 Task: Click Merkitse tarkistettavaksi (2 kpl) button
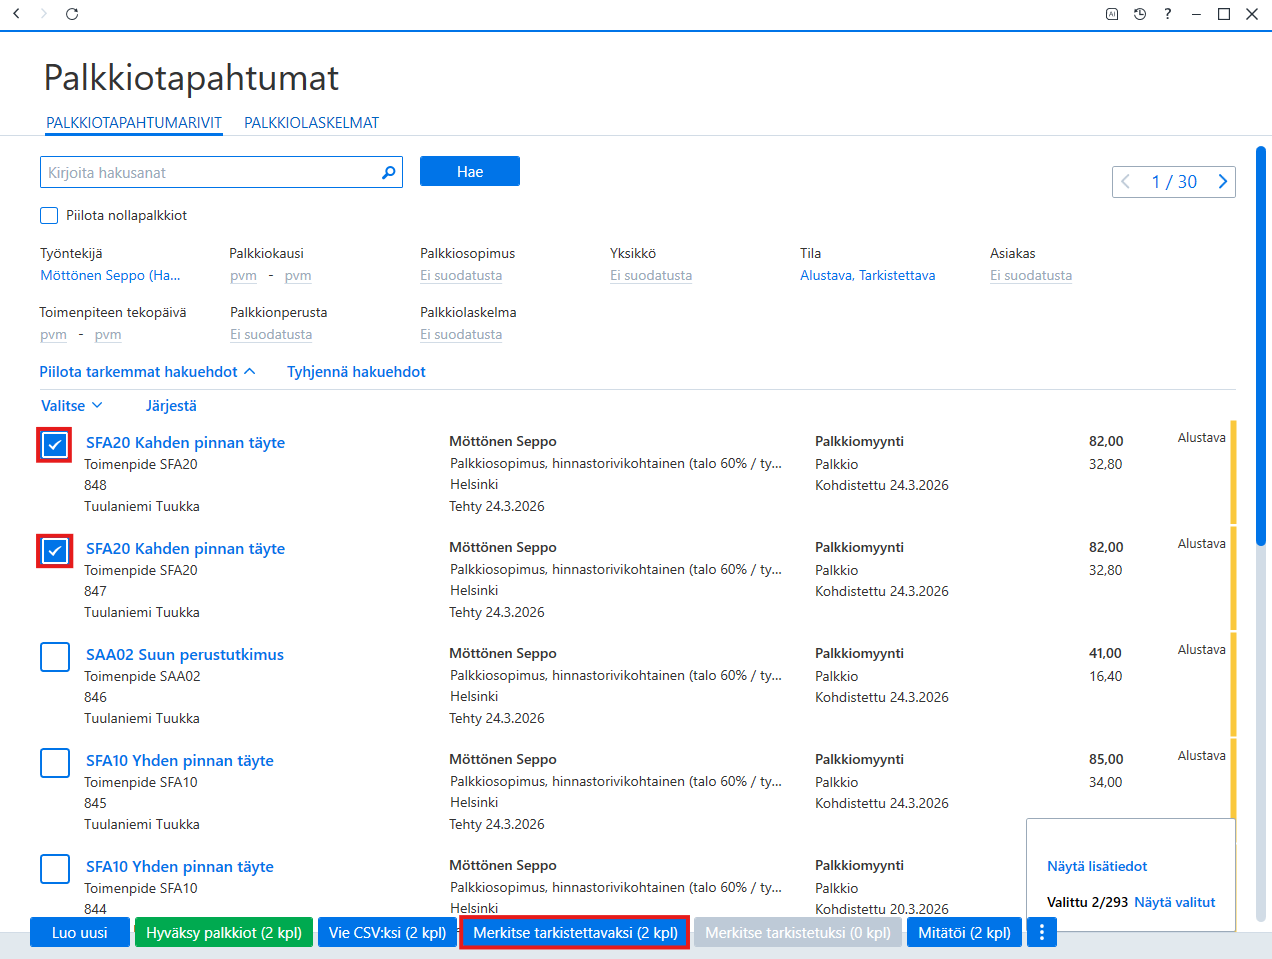pyautogui.click(x=575, y=932)
